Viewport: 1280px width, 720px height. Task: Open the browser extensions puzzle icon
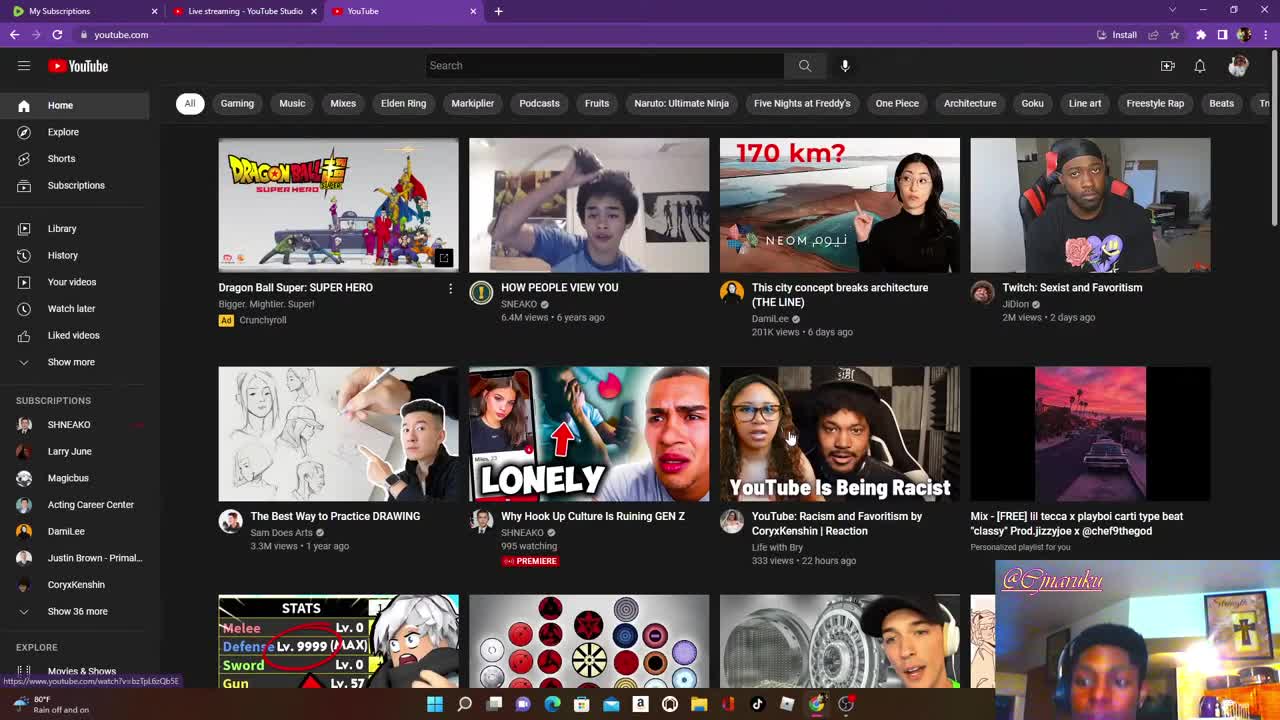coord(1201,35)
